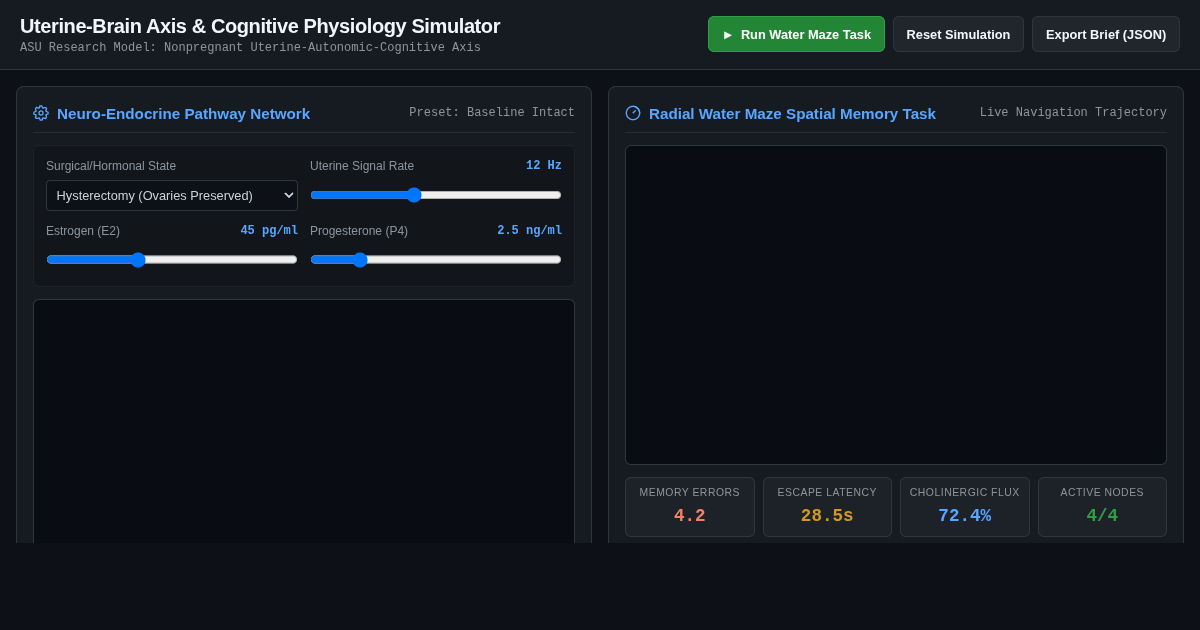Click the Uterine-Brain Axis simulator title
The image size is (1200, 630).
260,26
